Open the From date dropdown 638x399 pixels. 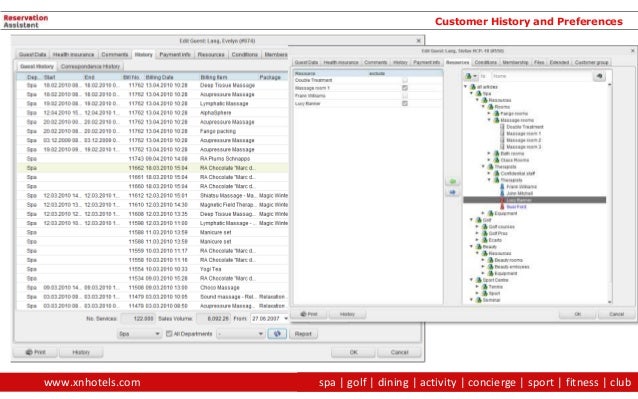(286, 318)
